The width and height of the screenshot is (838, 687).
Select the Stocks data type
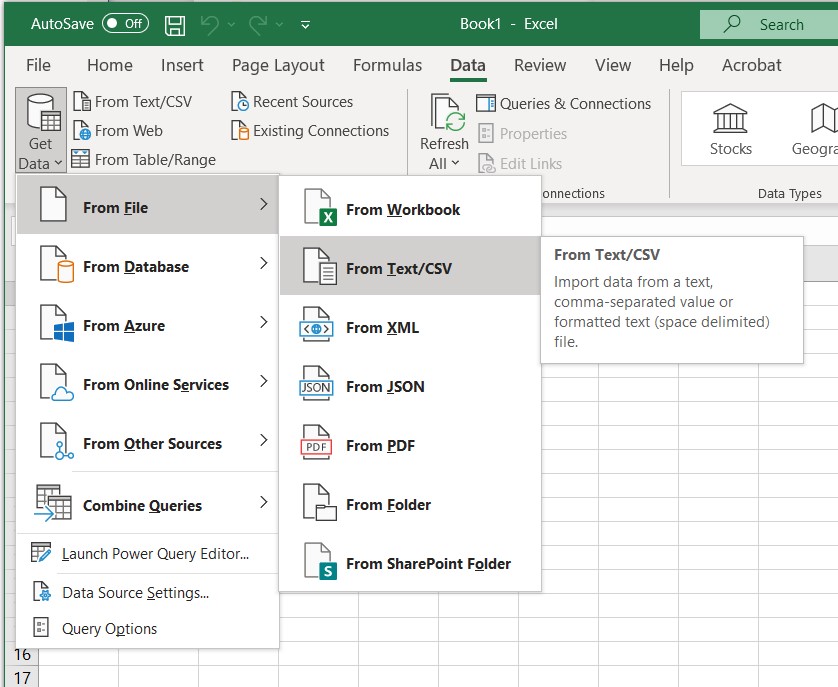pos(730,129)
